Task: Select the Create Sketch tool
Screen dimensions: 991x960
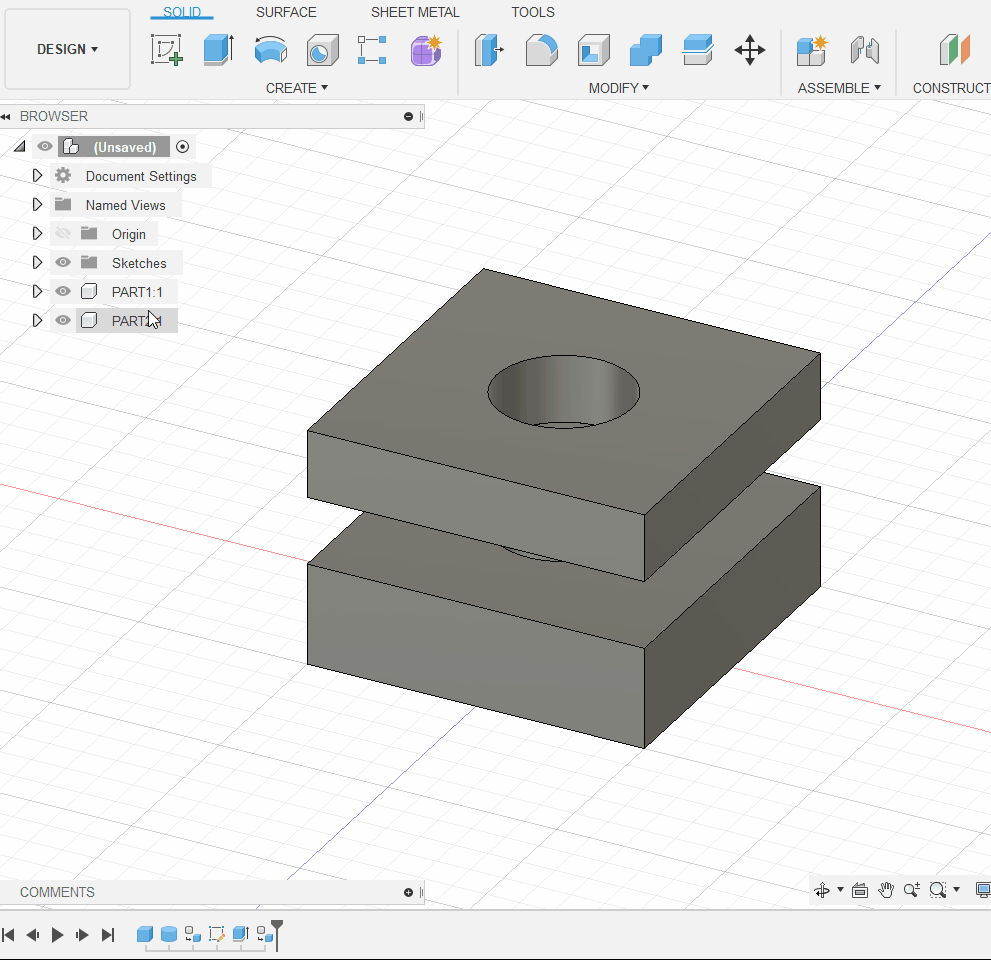Action: [167, 48]
